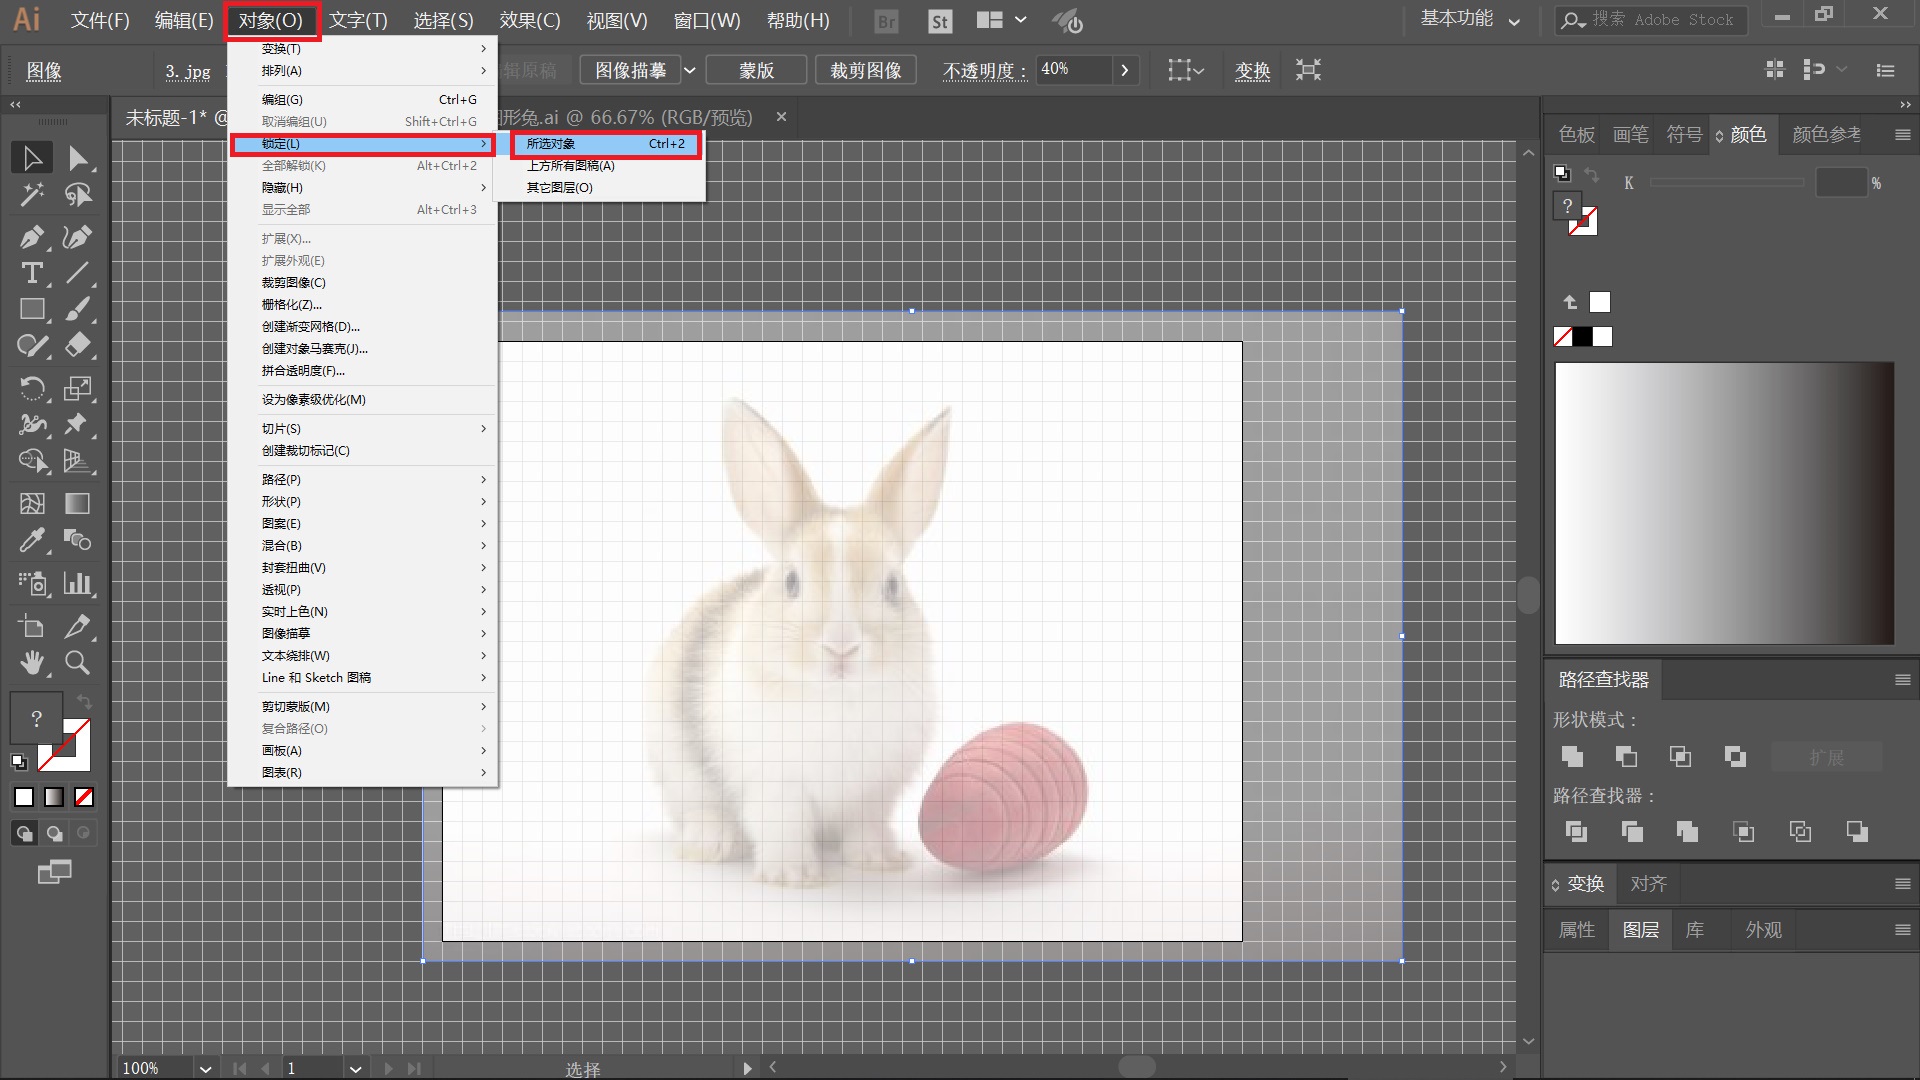Select the Magic Wand tool

coord(32,195)
